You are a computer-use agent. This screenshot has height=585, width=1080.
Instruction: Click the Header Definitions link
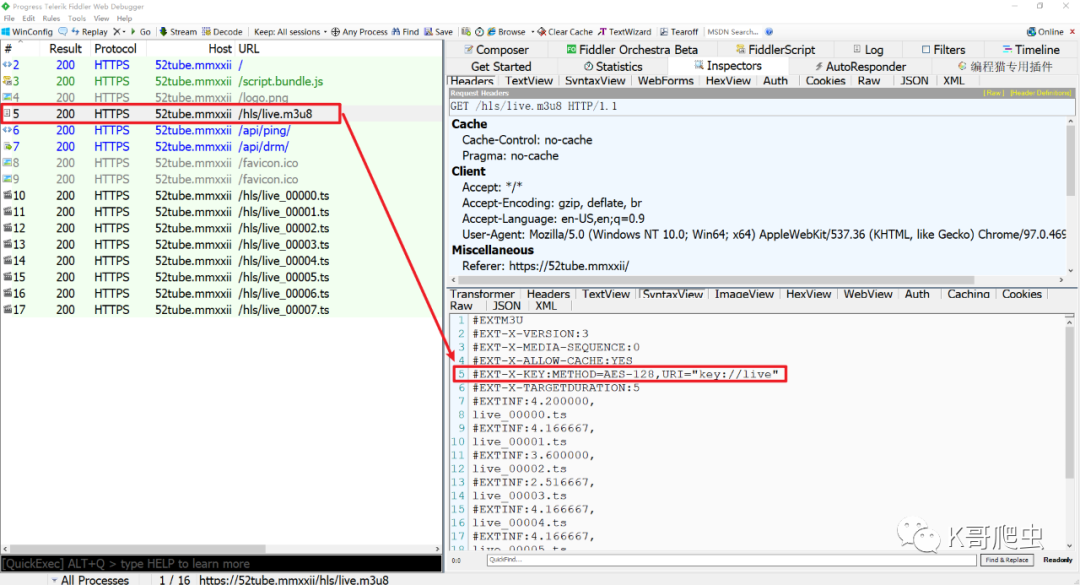click(x=1040, y=93)
